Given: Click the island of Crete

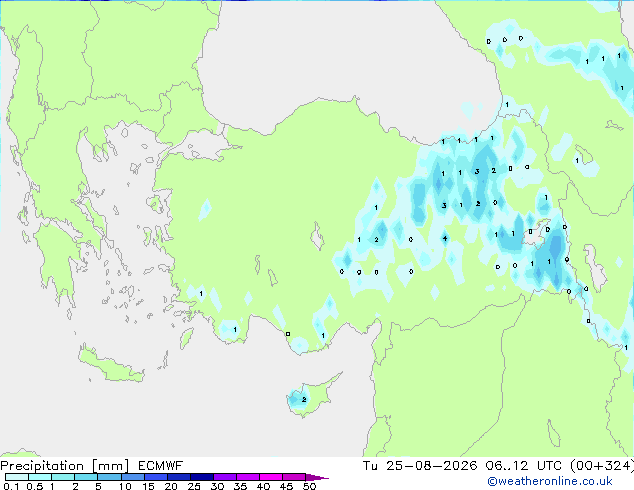Looking at the screenshot, I should pos(111,365).
